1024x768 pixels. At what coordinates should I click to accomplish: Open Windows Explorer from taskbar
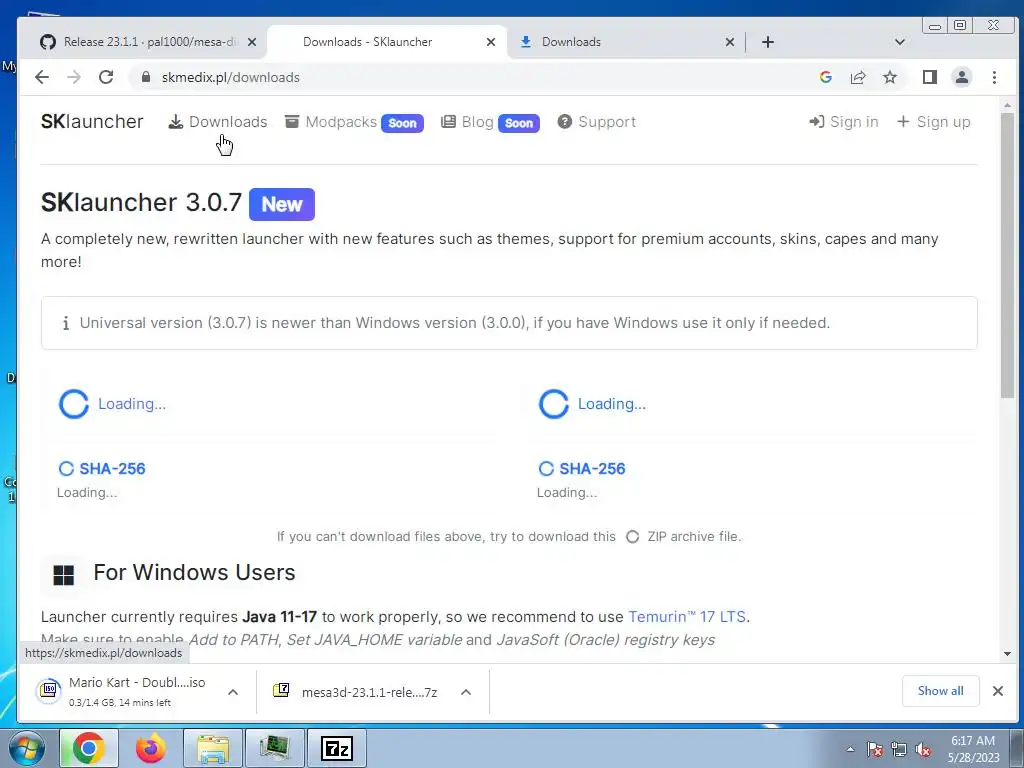pos(213,748)
